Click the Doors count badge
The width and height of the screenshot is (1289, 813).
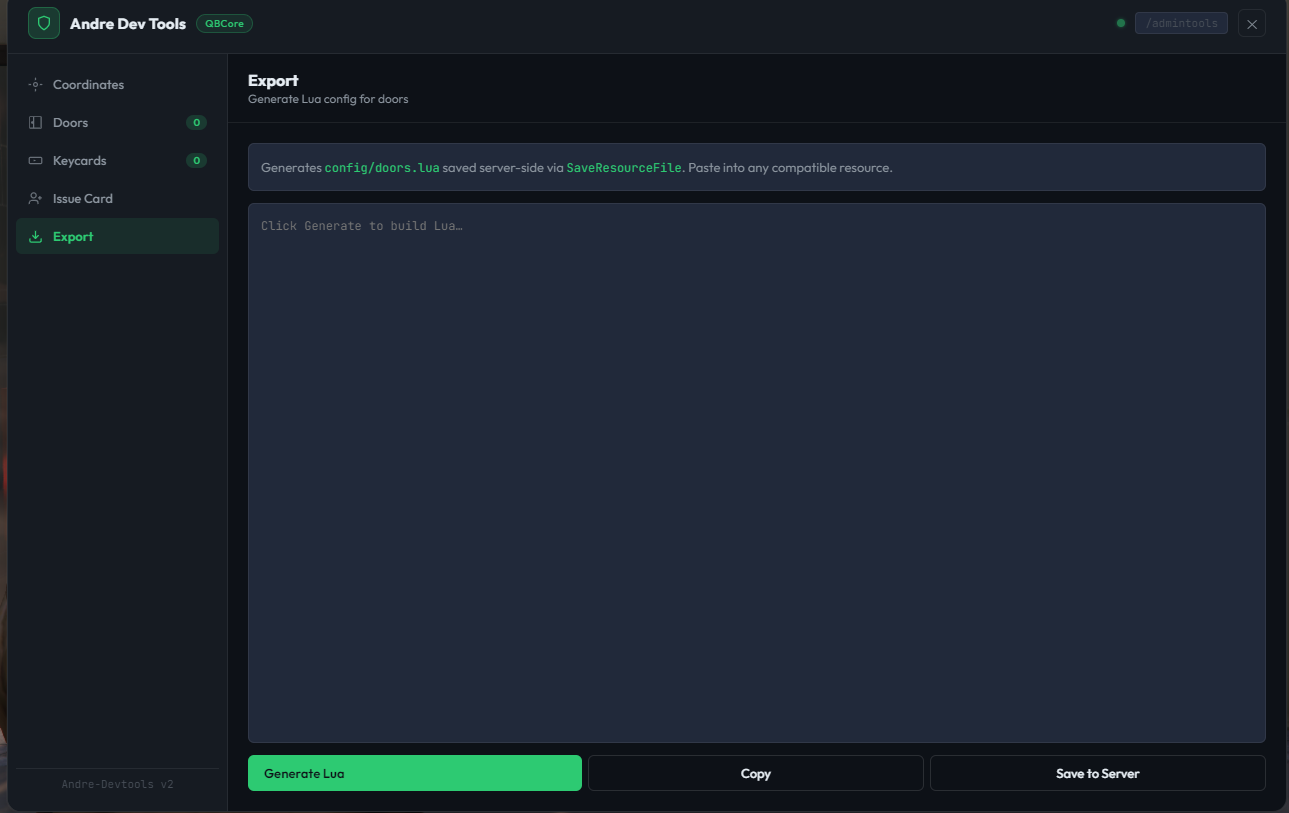coord(197,123)
